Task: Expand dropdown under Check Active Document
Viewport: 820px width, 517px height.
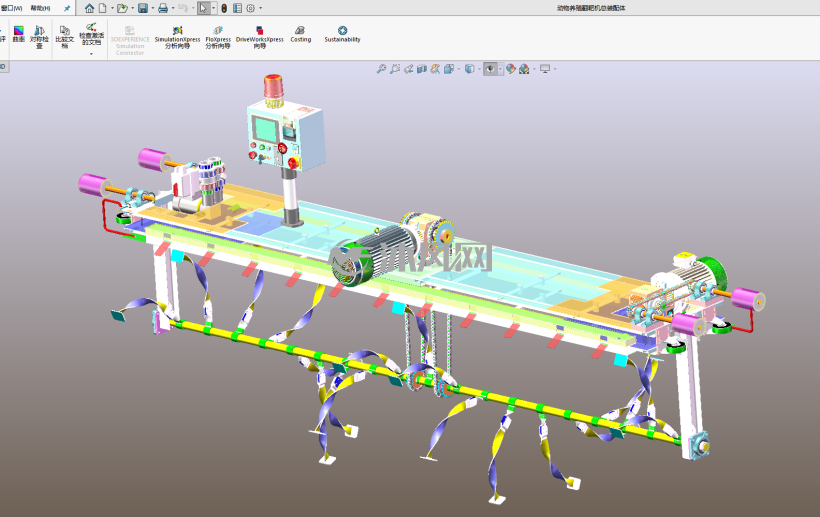Action: [x=92, y=53]
